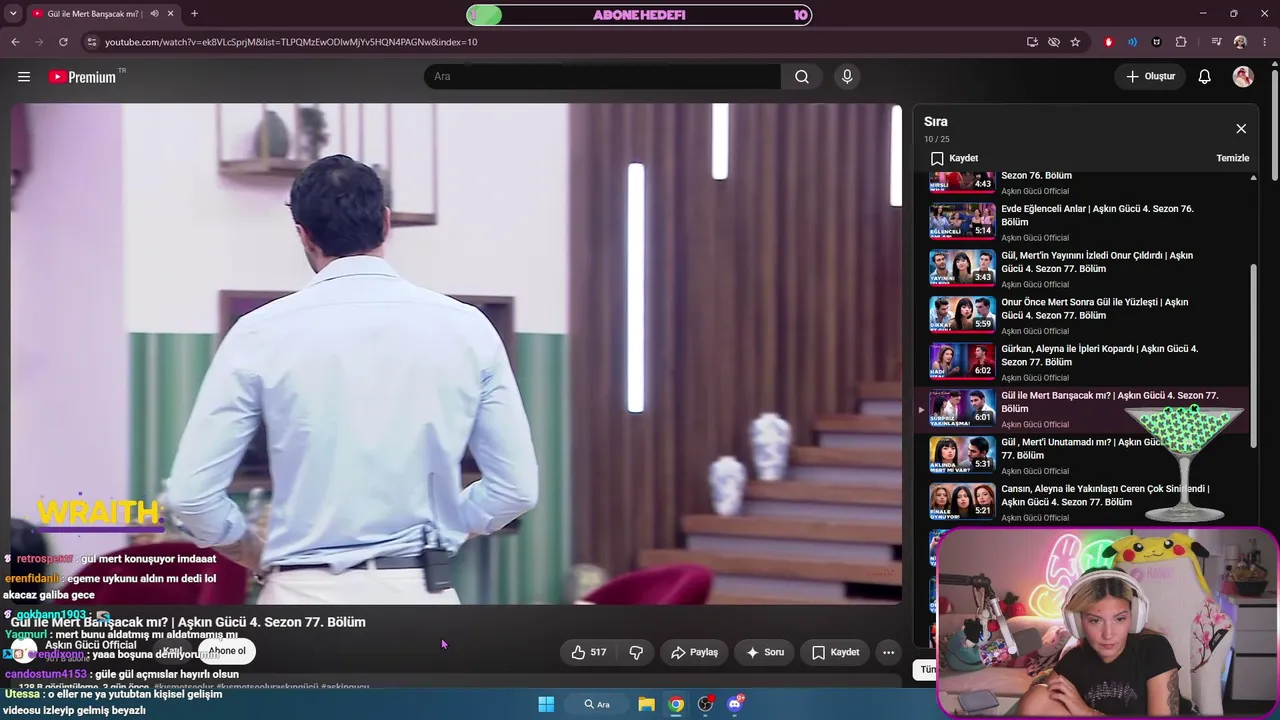Switch to Chrome in the taskbar

[676, 704]
